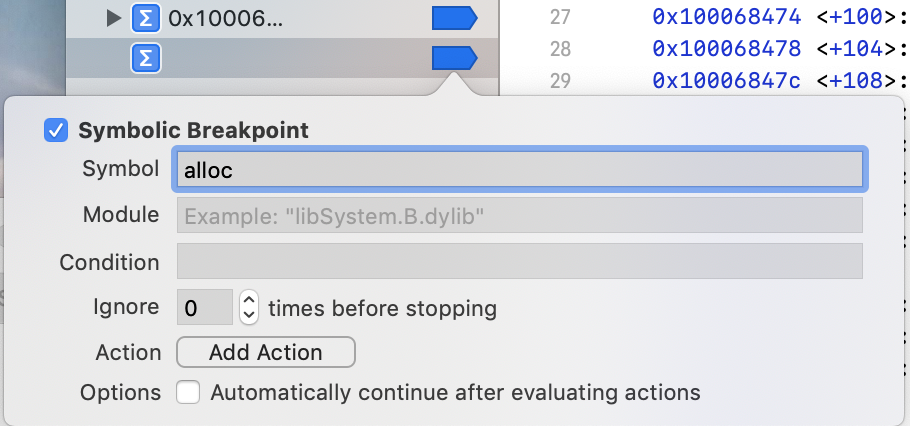This screenshot has height=426, width=910.
Task: Decrement the Ignore count stepper
Action: pos(249,314)
